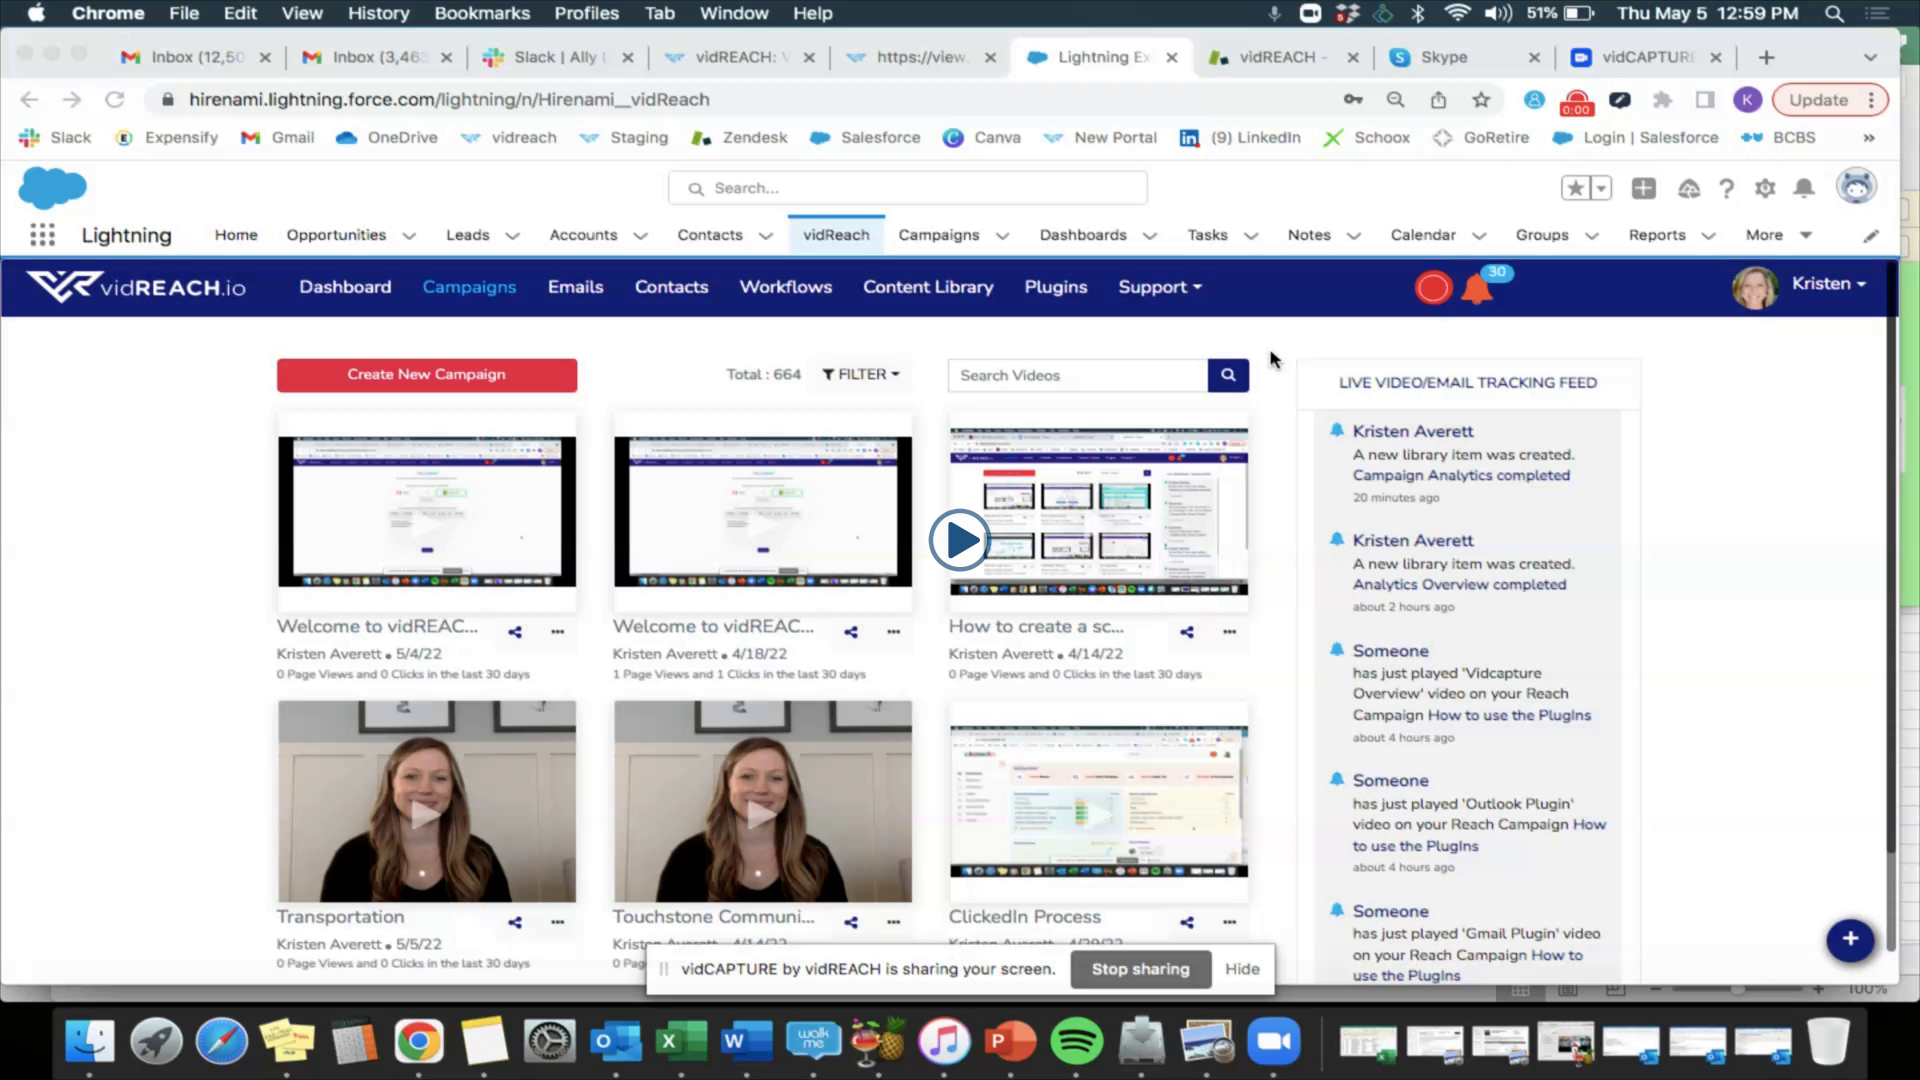Switch to the Content Library tab
The image size is (1920, 1080).
click(927, 287)
